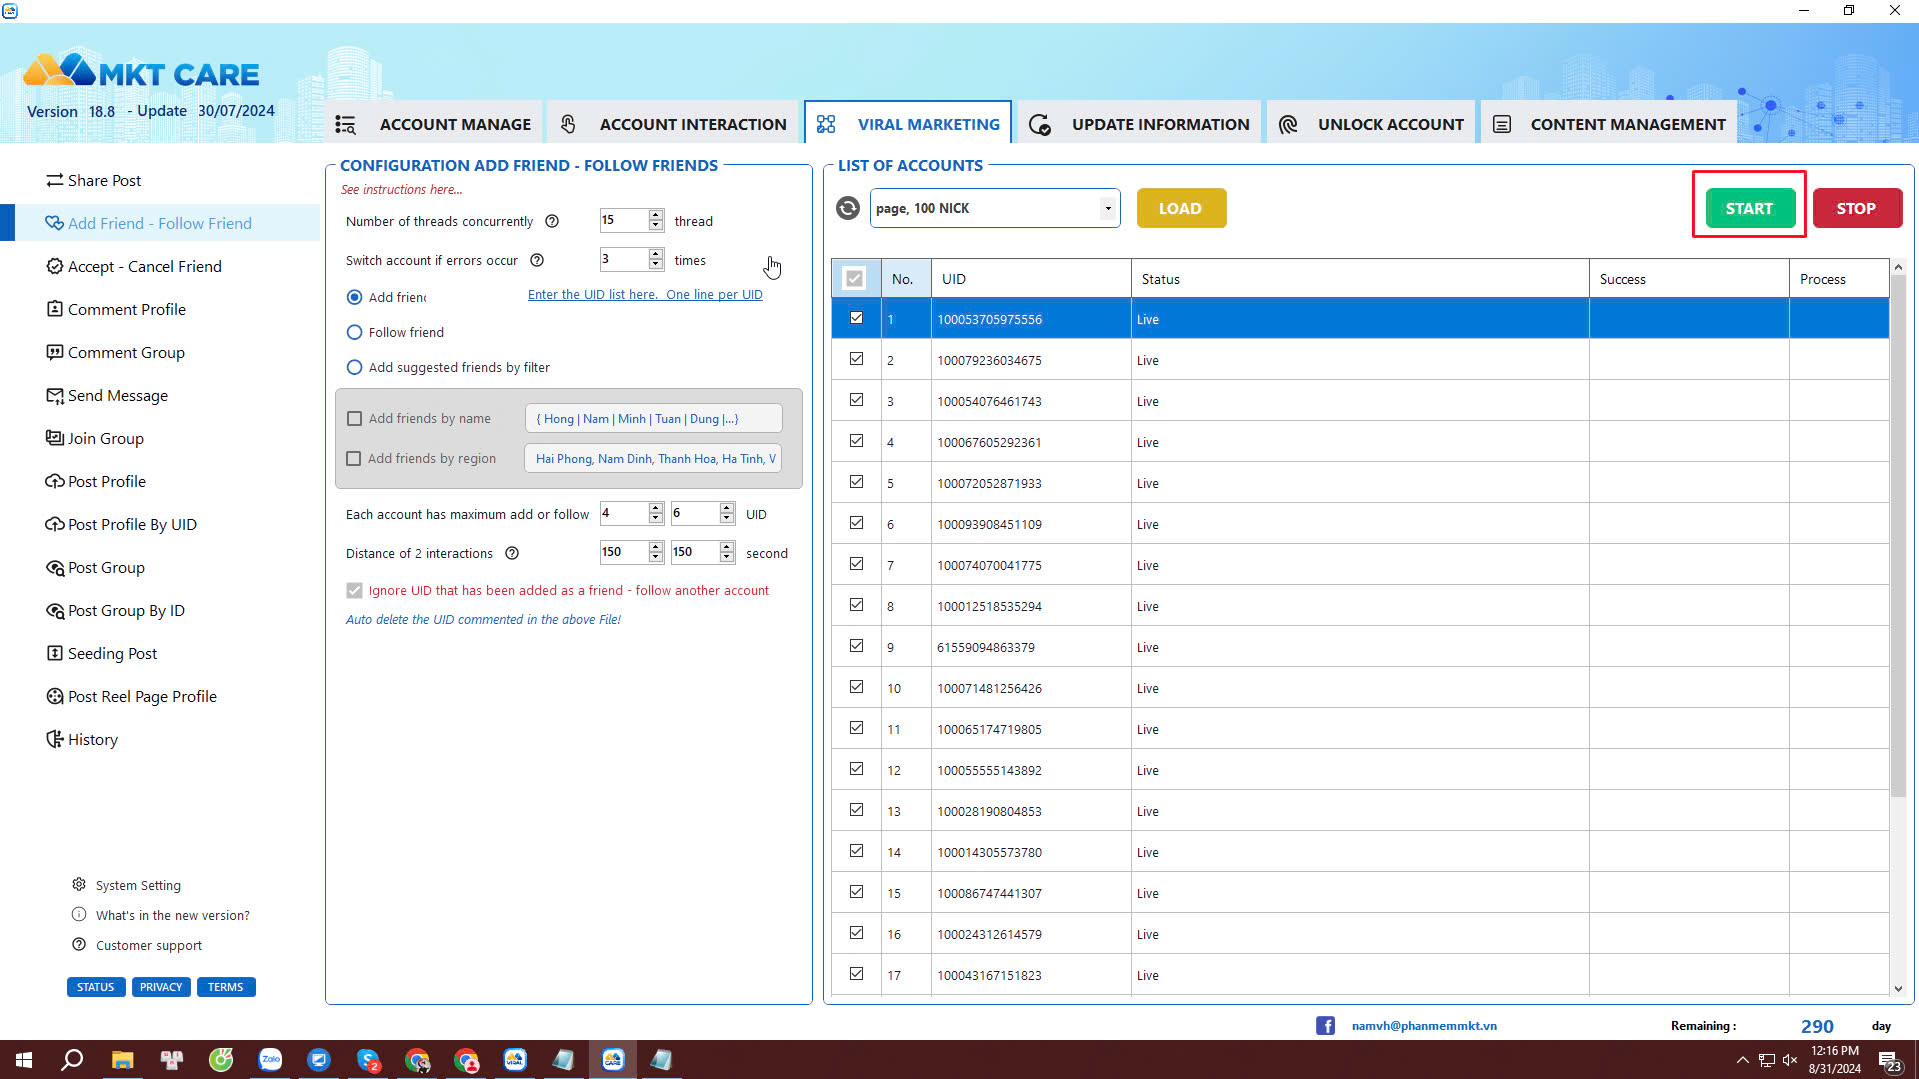Click the refresh accounts circular icon
This screenshot has height=1079, width=1919.
pos(848,208)
